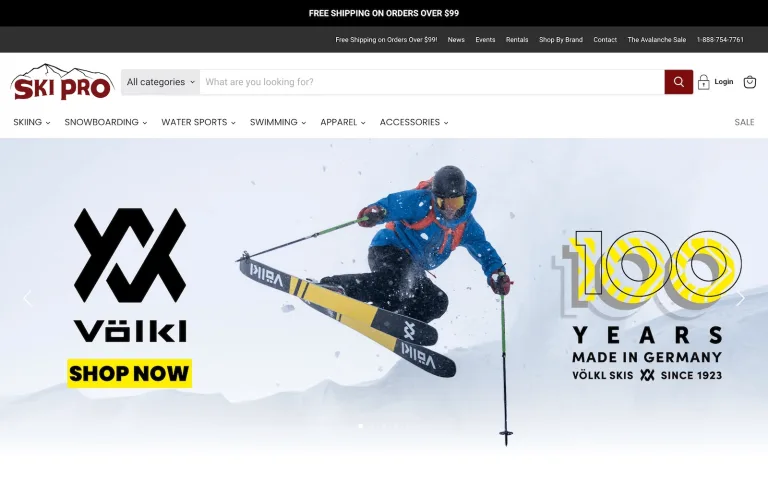Viewport: 768px width, 496px height.
Task: Open the All categories dropdown
Action: click(x=161, y=82)
